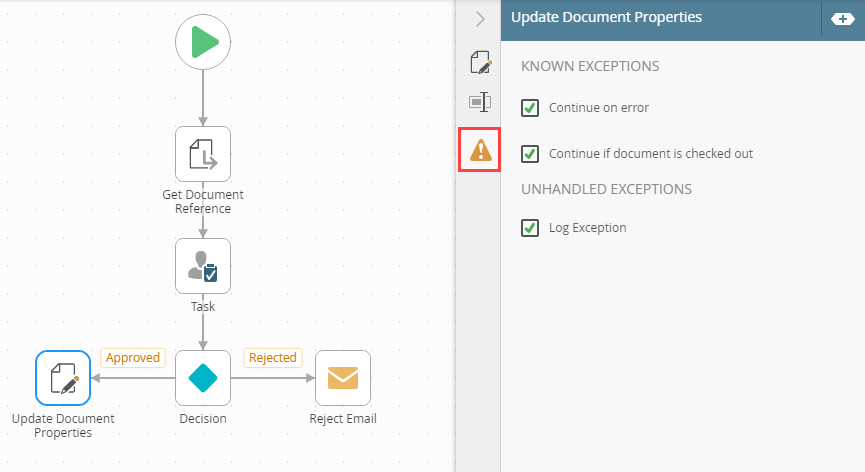Select the Decision diamond node

pyautogui.click(x=203, y=378)
